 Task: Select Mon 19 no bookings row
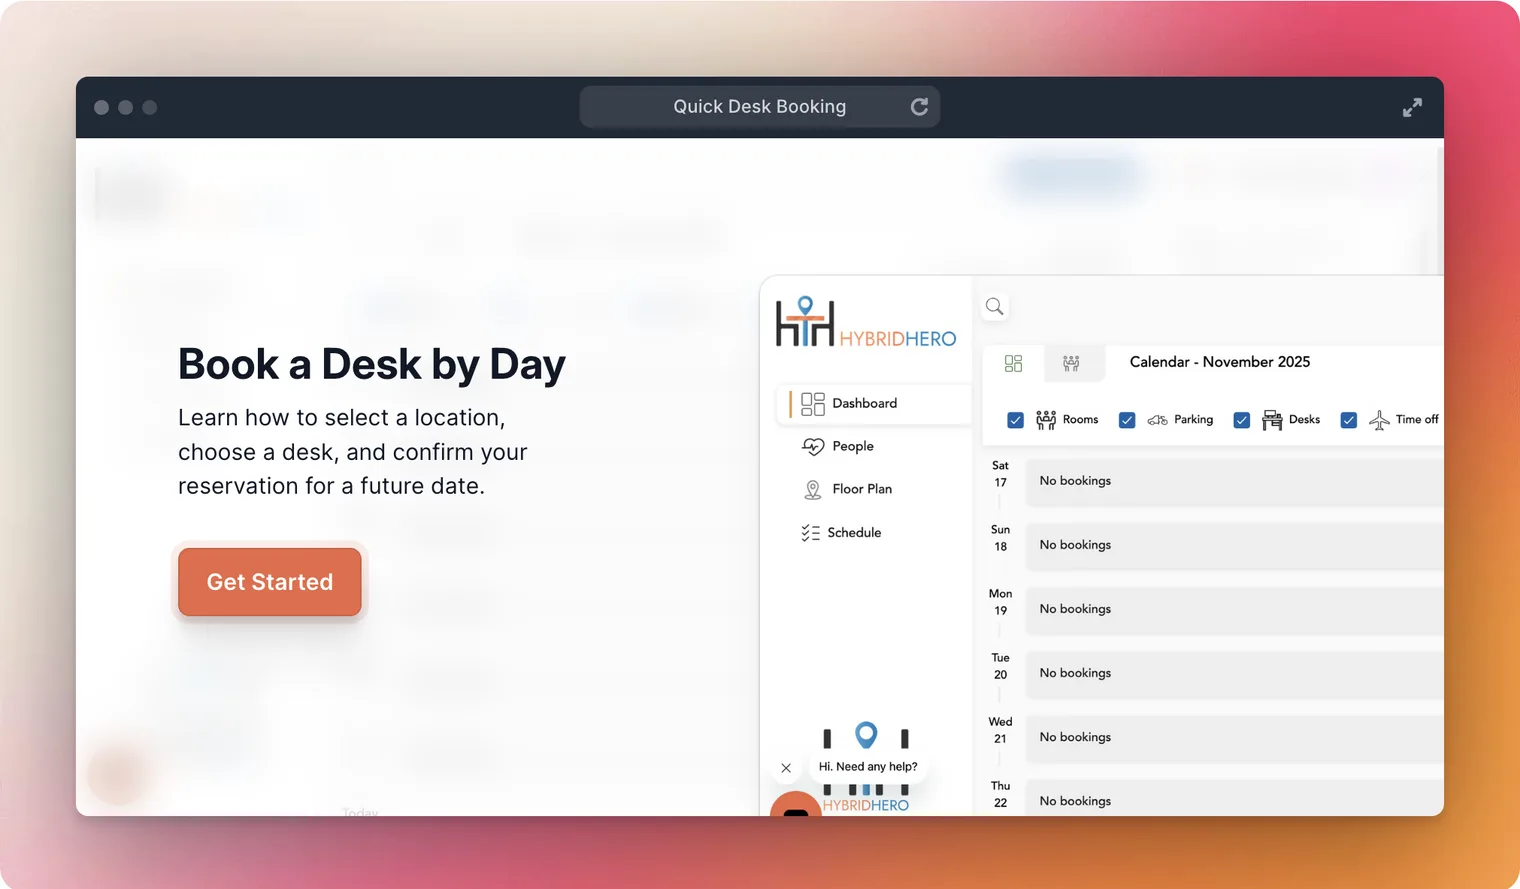[1235, 609]
